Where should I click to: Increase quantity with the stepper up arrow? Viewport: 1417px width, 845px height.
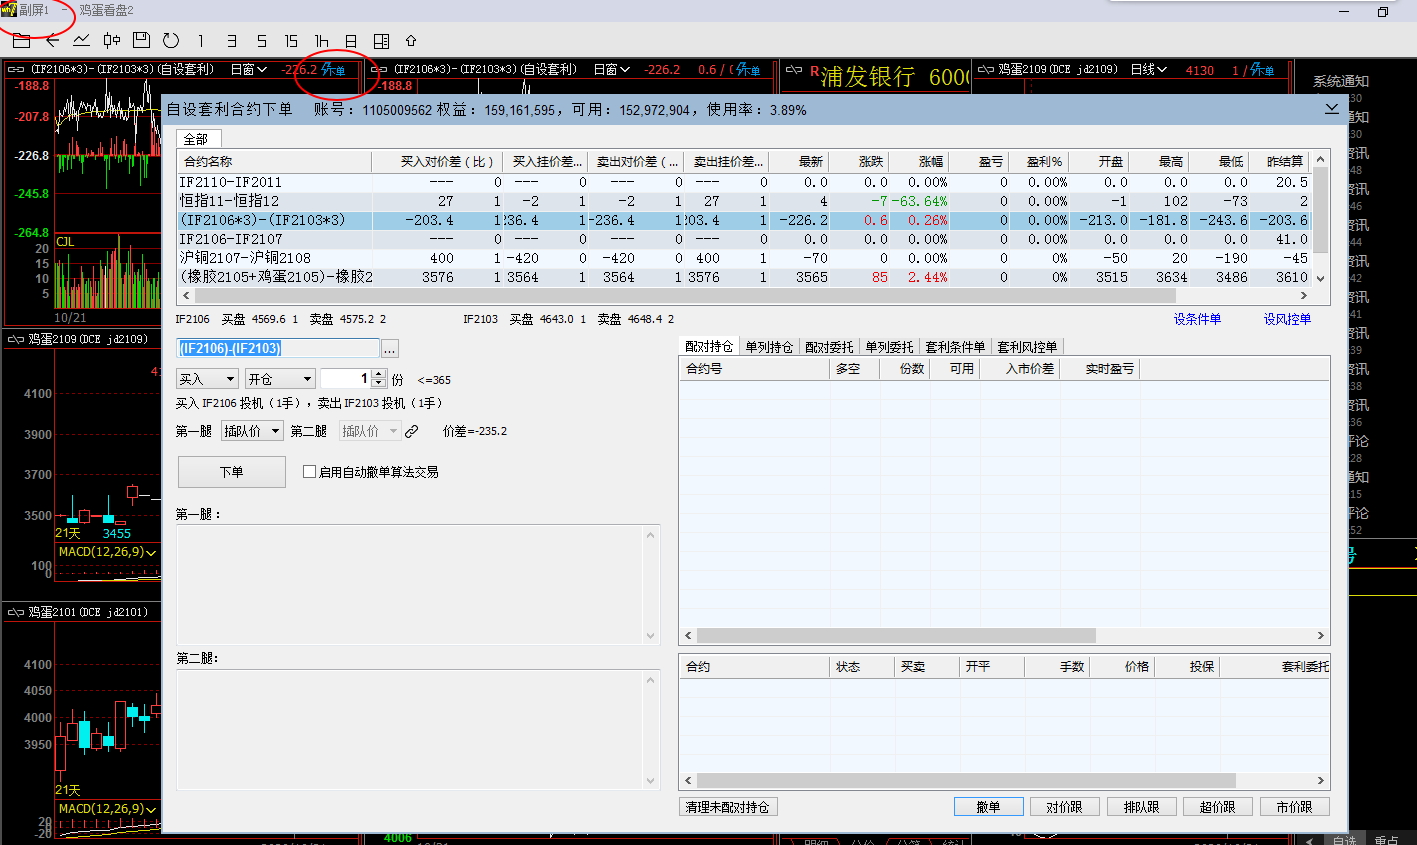tap(378, 375)
